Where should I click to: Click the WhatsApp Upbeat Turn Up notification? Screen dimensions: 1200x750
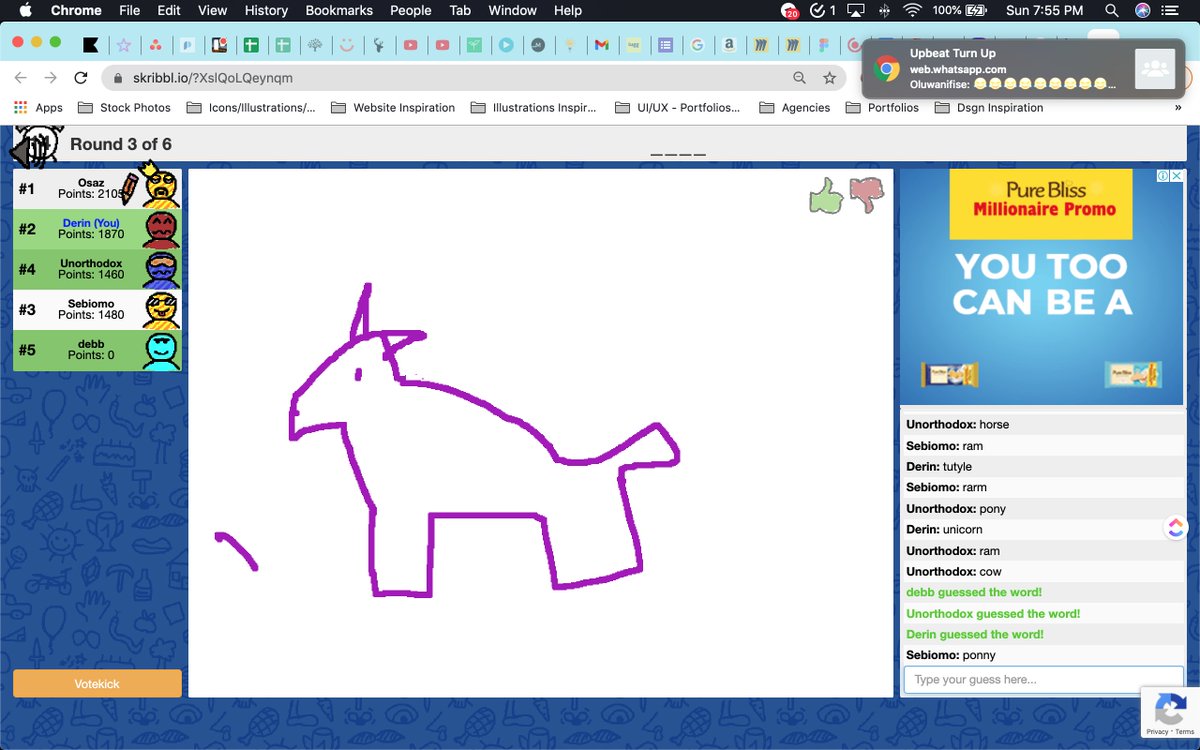click(1021, 69)
